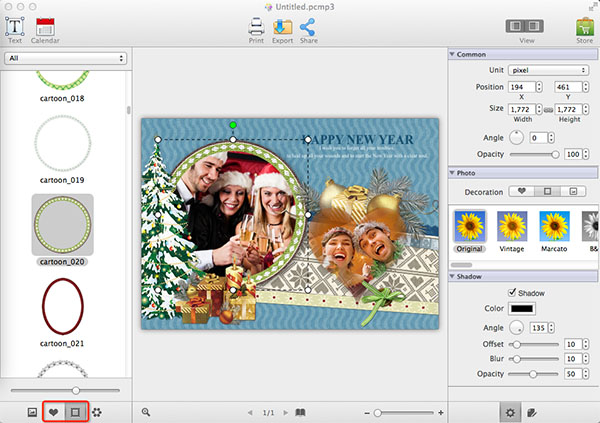Image resolution: width=600 pixels, height=423 pixels.
Task: Collapse the Common section
Action: coord(452,54)
